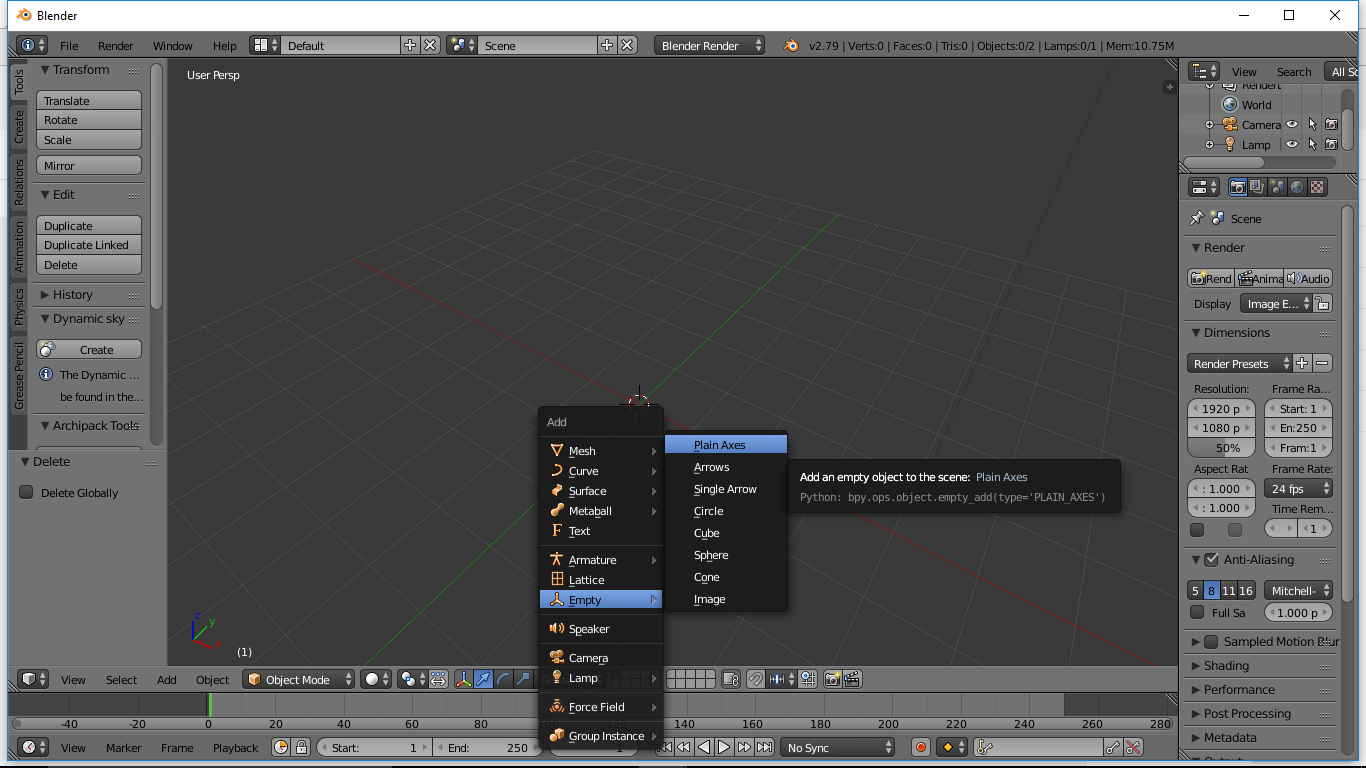Image resolution: width=1366 pixels, height=768 pixels.
Task: Open the Render properties tab (camera icon)
Action: tap(1238, 186)
